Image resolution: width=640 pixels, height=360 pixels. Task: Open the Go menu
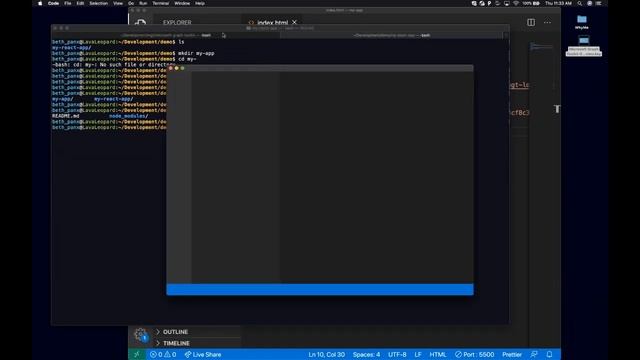tap(131, 3)
